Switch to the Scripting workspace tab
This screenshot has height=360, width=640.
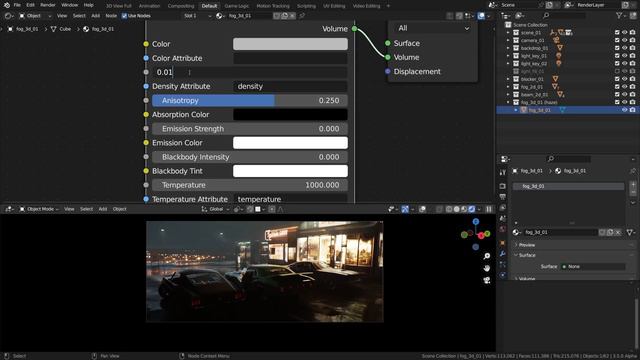pyautogui.click(x=306, y=6)
